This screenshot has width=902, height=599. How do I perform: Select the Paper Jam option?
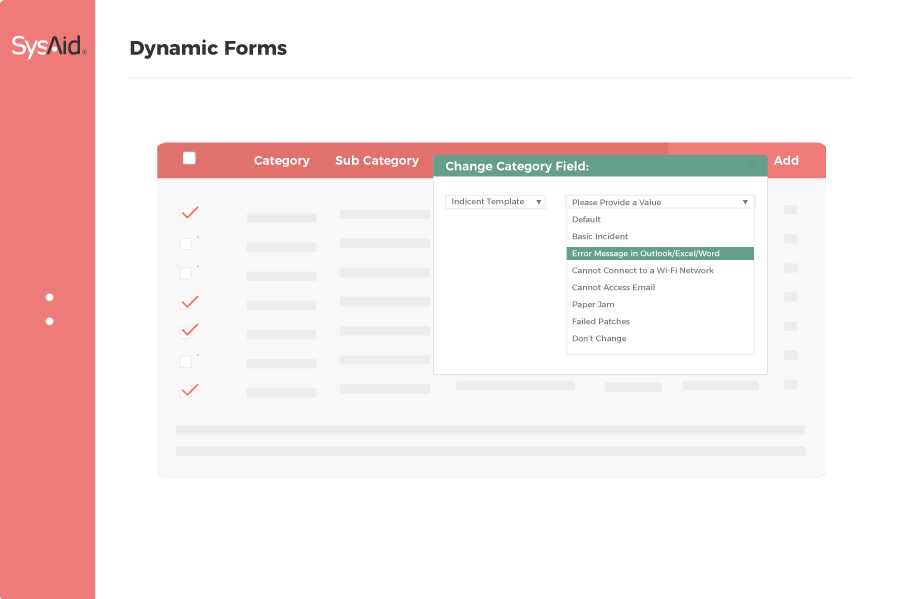point(660,304)
